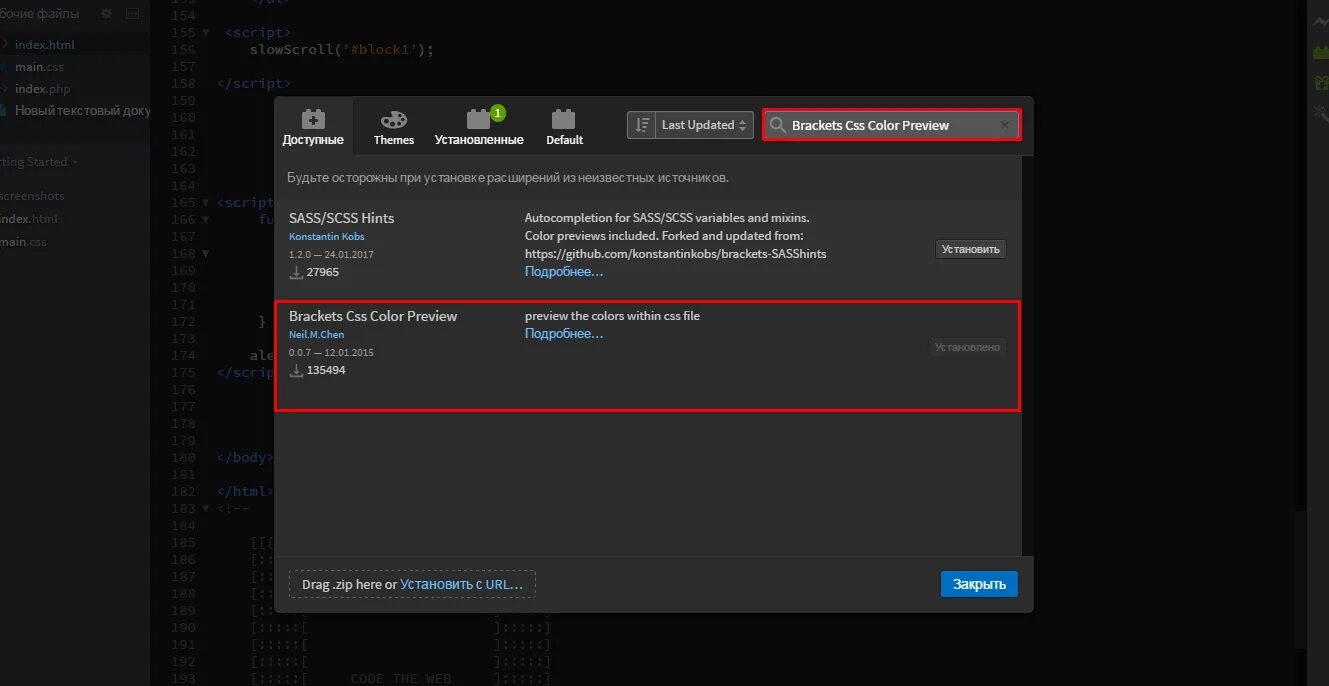The width and height of the screenshot is (1329, 686).
Task: Focus the extension search field
Action: click(891, 125)
